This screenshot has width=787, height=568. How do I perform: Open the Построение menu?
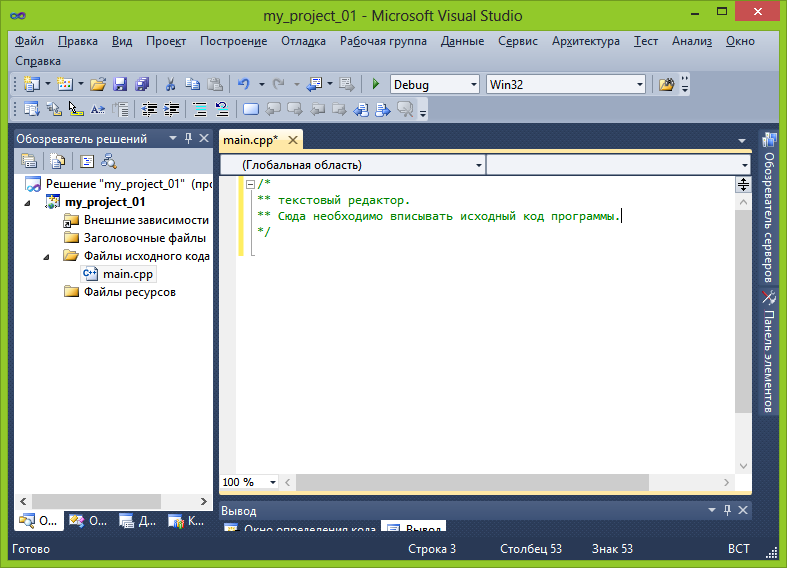[x=233, y=41]
